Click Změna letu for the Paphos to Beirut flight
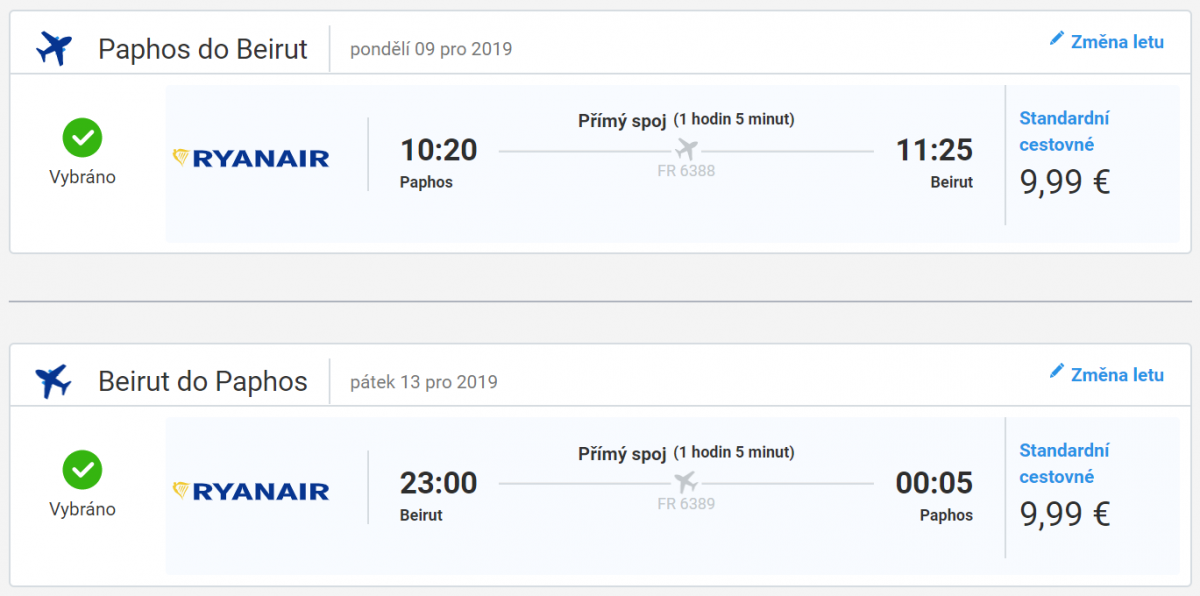This screenshot has height=596, width=1200. (1117, 42)
